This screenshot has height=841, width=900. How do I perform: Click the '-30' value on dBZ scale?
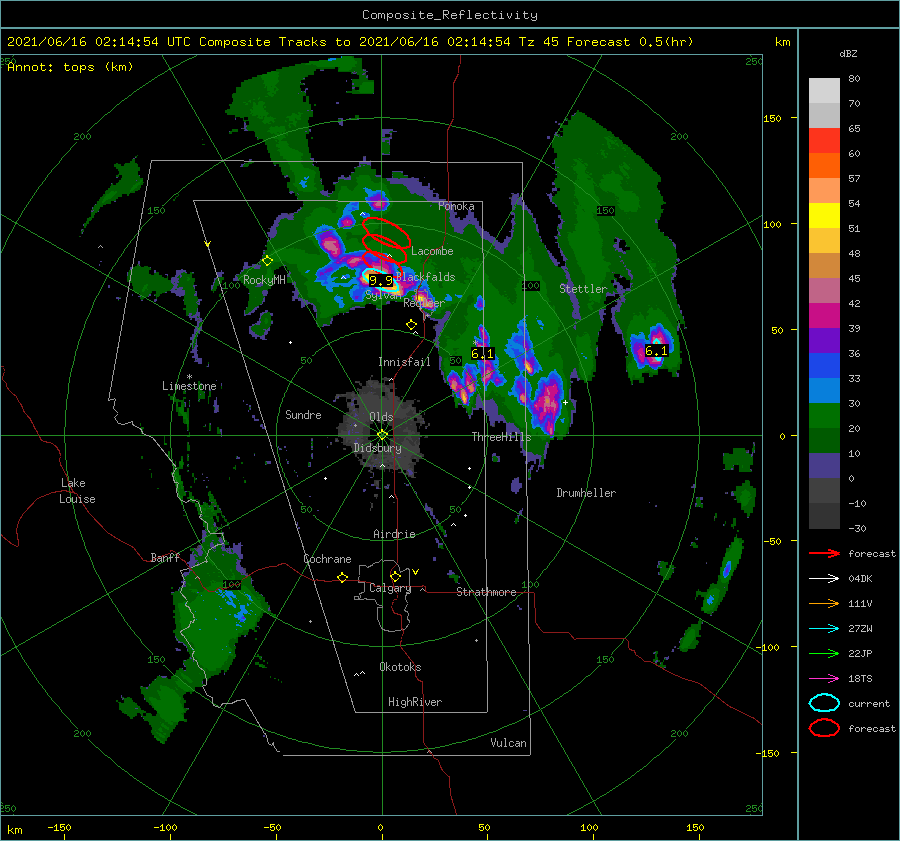(x=857, y=529)
